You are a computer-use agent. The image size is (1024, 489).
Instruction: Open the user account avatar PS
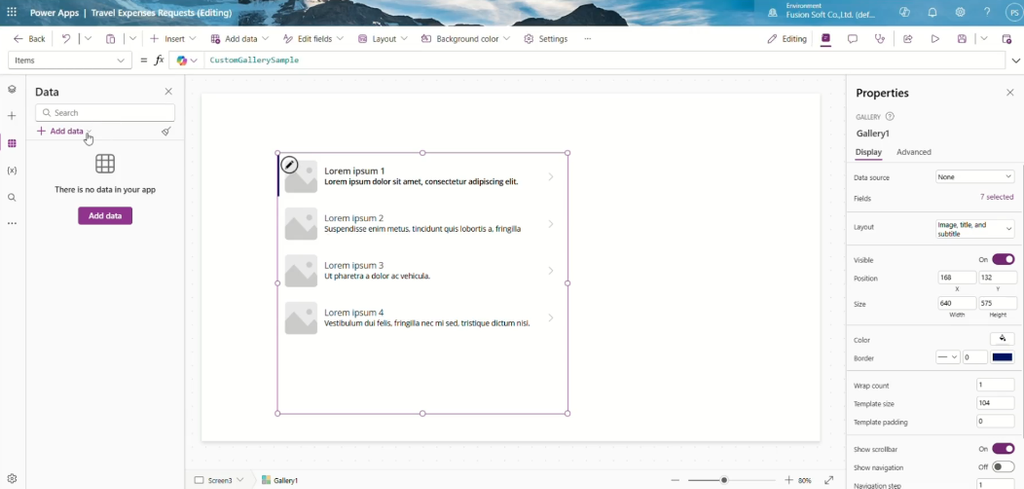pos(1012,12)
